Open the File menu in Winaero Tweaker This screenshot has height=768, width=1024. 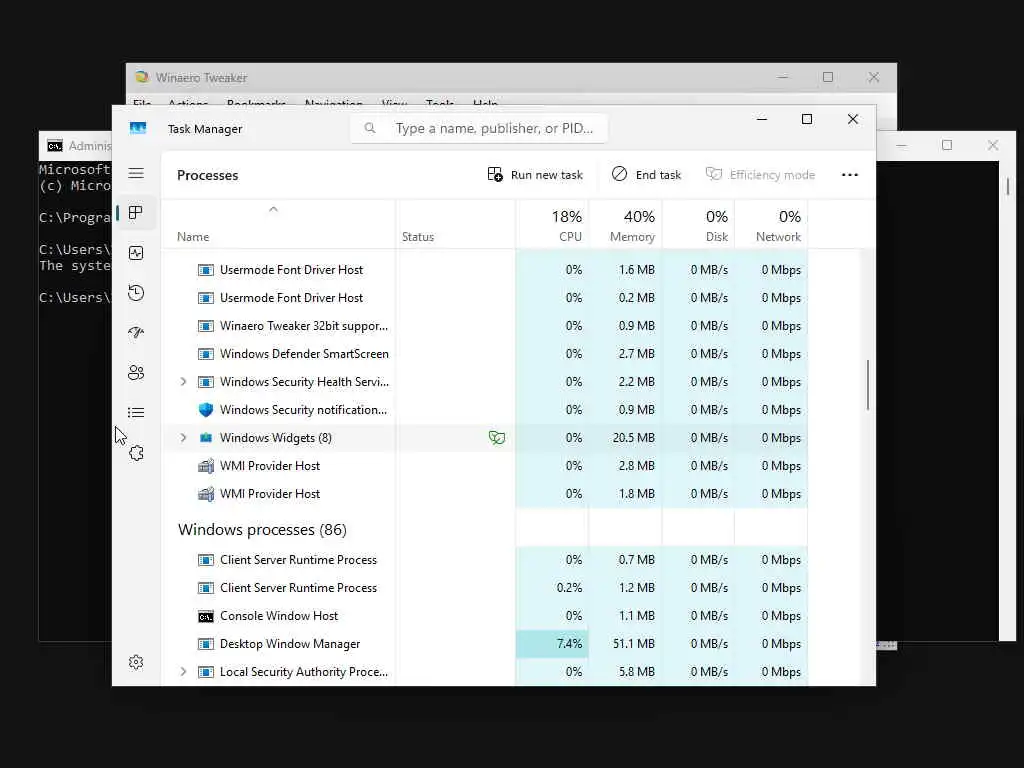142,103
